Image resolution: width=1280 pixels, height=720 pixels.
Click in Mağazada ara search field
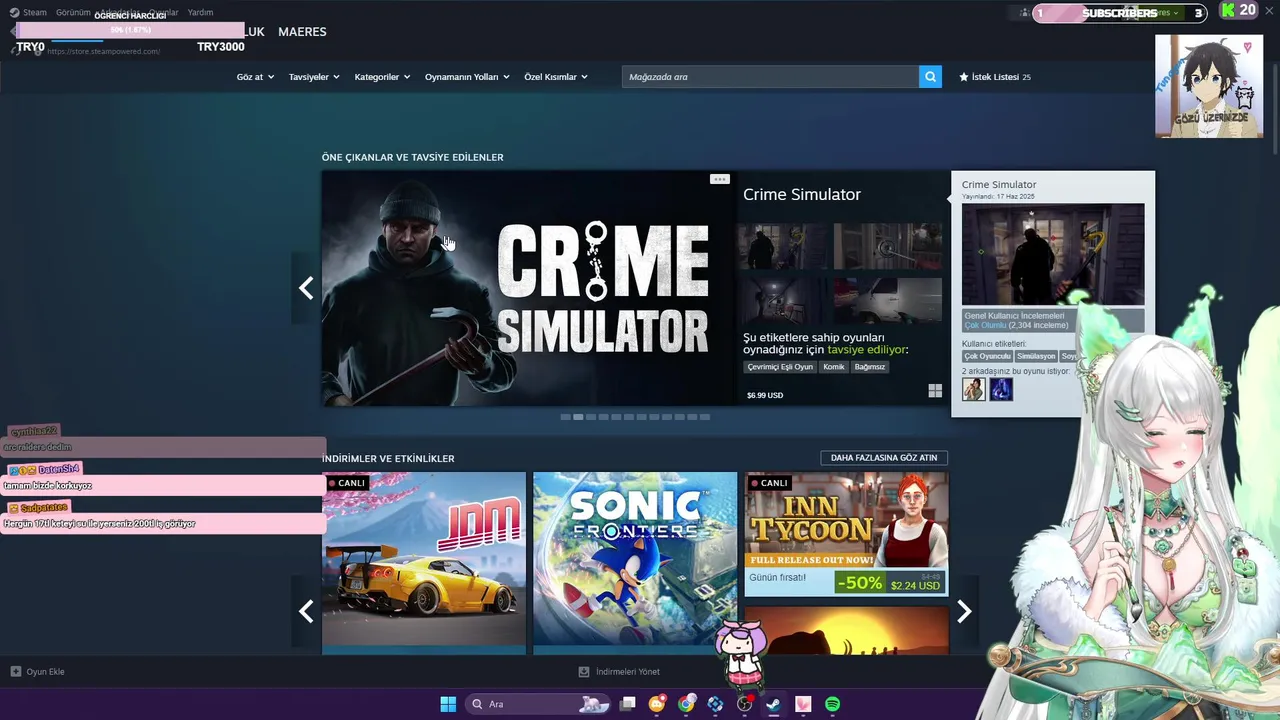pos(770,77)
